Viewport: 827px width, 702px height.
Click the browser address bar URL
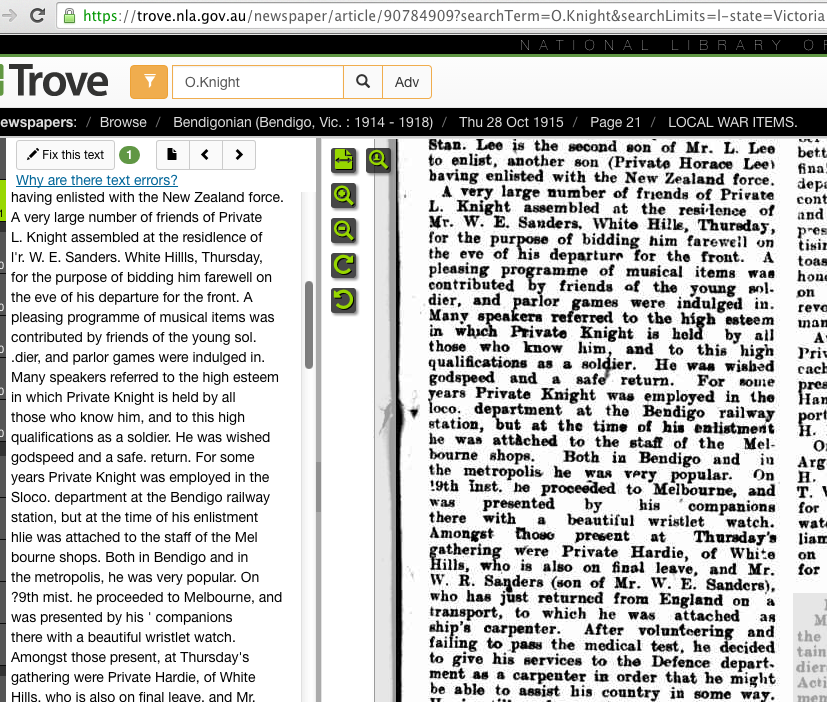(454, 16)
